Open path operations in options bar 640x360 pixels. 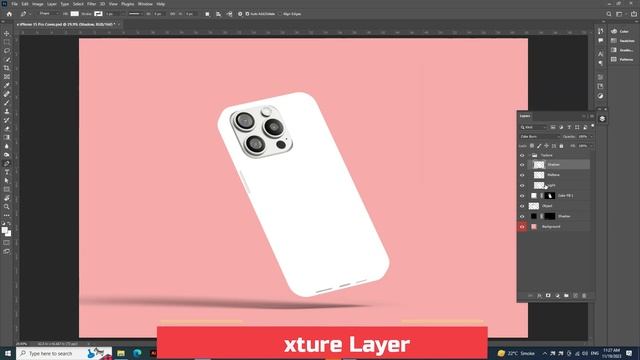207,14
